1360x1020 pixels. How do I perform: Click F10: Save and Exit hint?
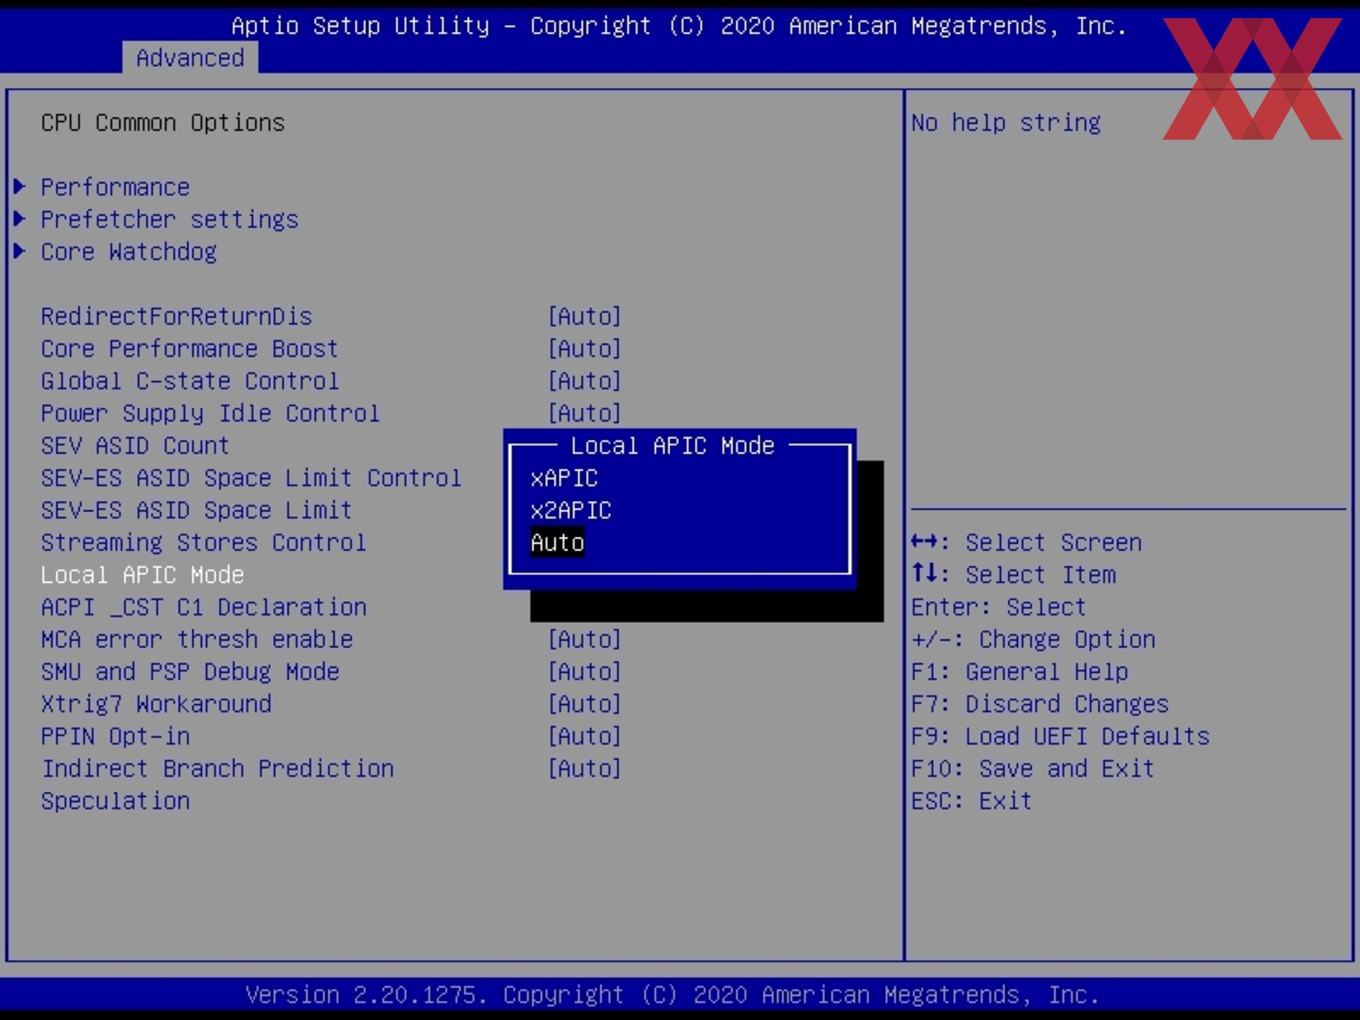point(1033,768)
